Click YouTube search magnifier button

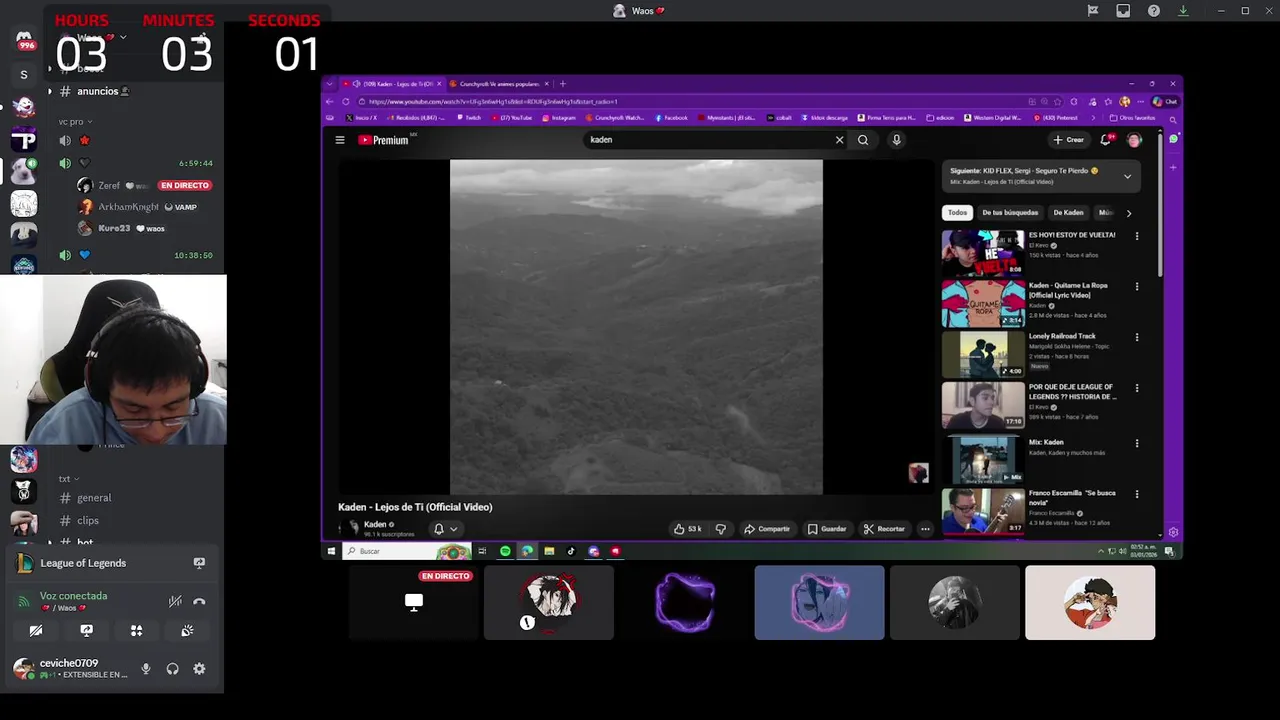point(863,140)
